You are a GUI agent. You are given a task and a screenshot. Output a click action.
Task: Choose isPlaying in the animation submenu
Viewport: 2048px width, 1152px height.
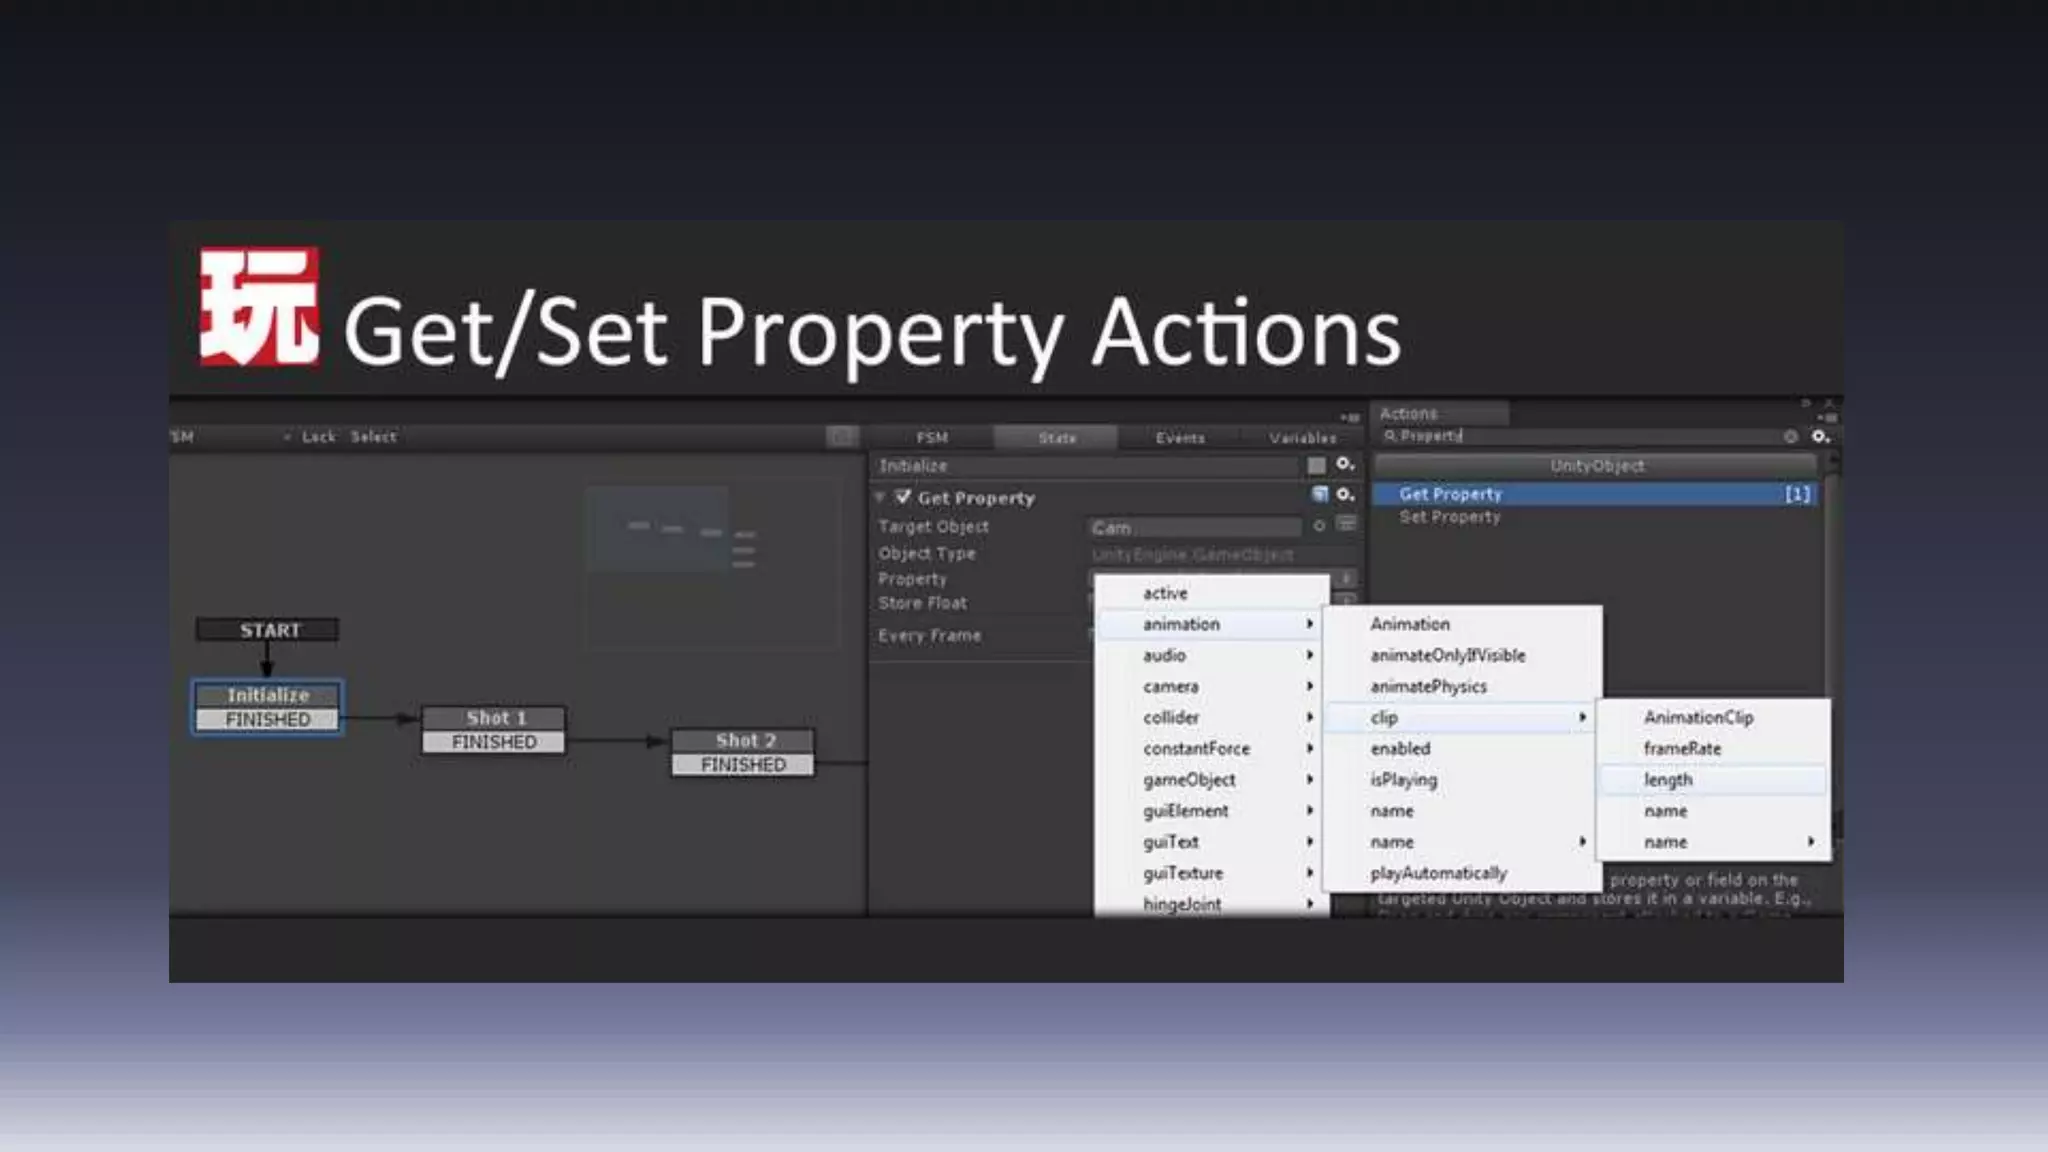pos(1403,780)
